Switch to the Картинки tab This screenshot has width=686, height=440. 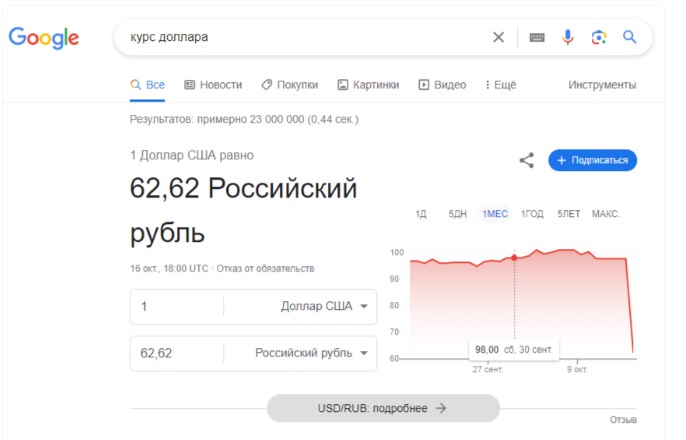click(368, 85)
